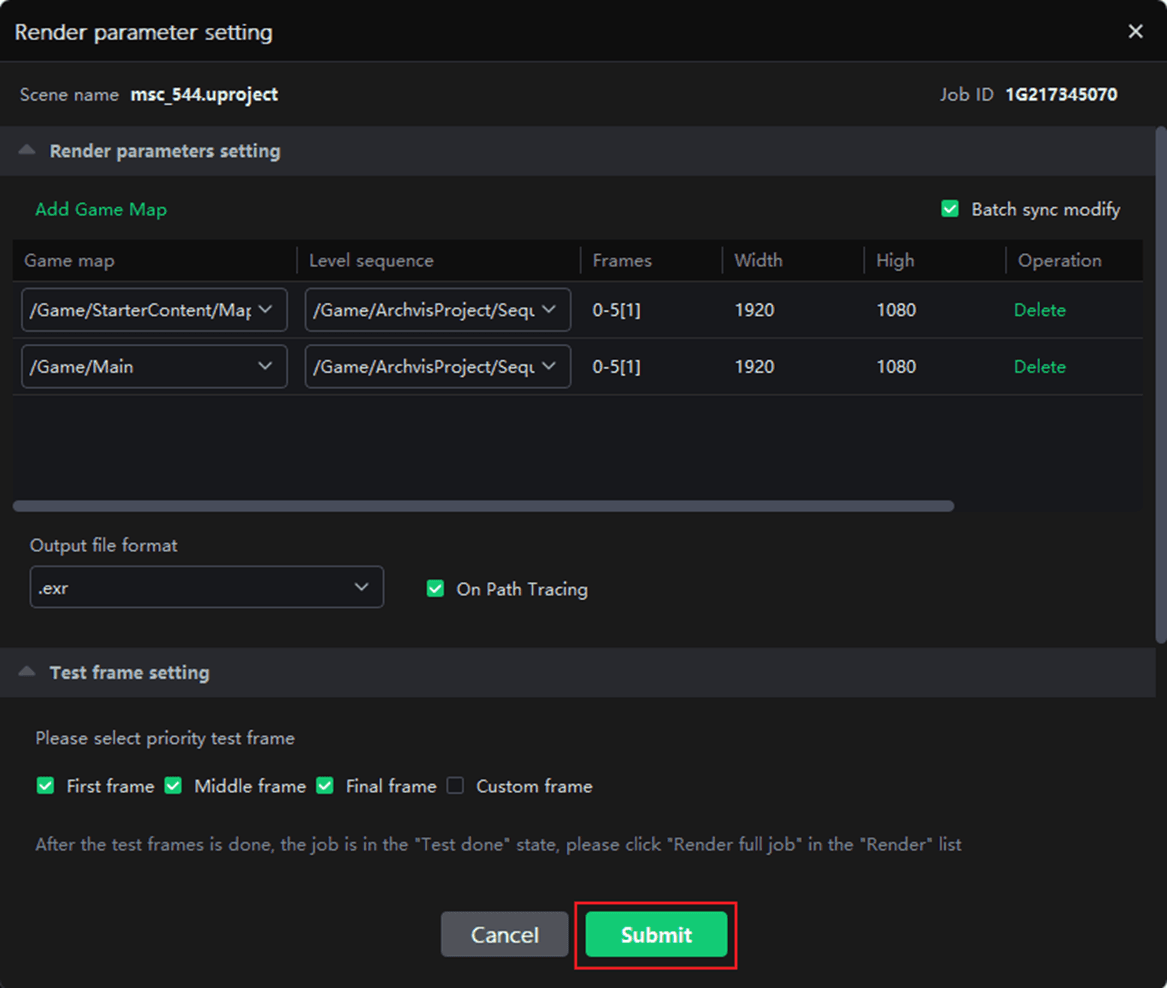Click the Add Game Map link

[101, 209]
